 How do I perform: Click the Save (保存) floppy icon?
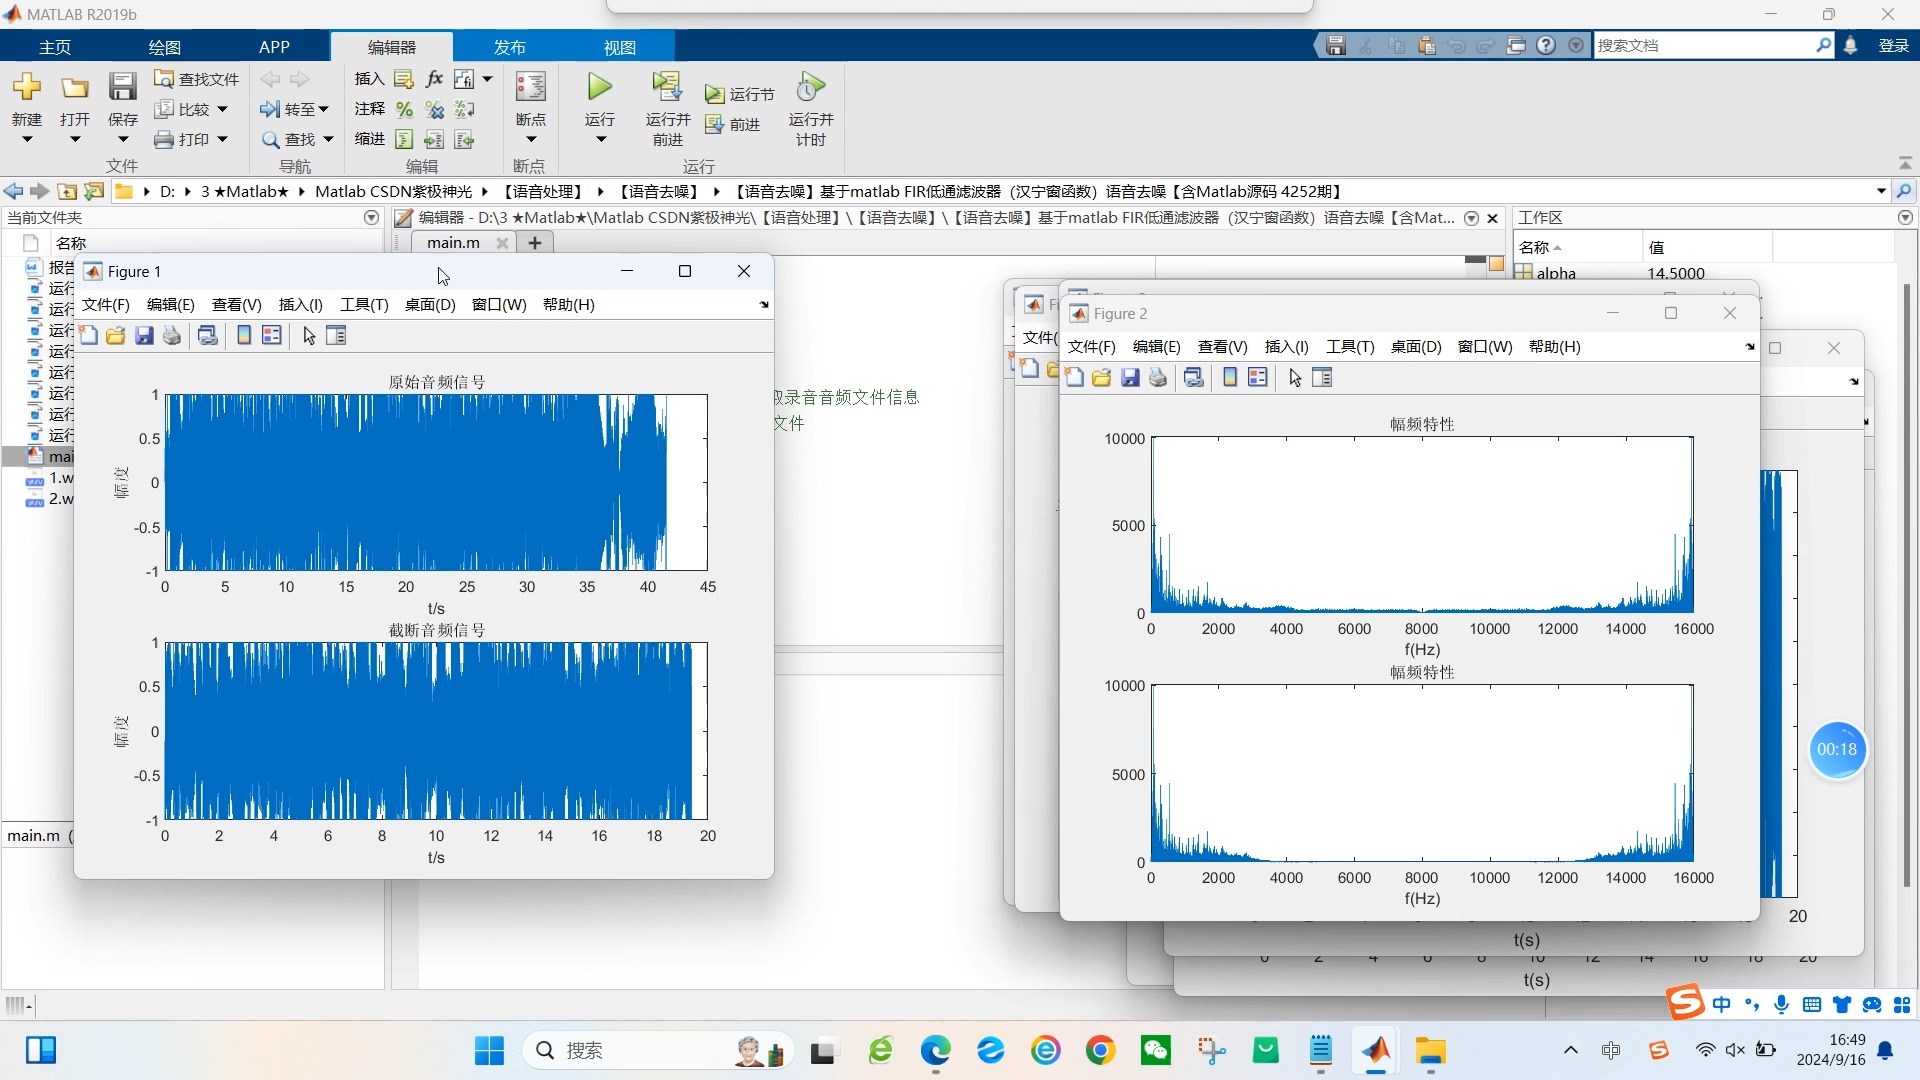(x=122, y=87)
